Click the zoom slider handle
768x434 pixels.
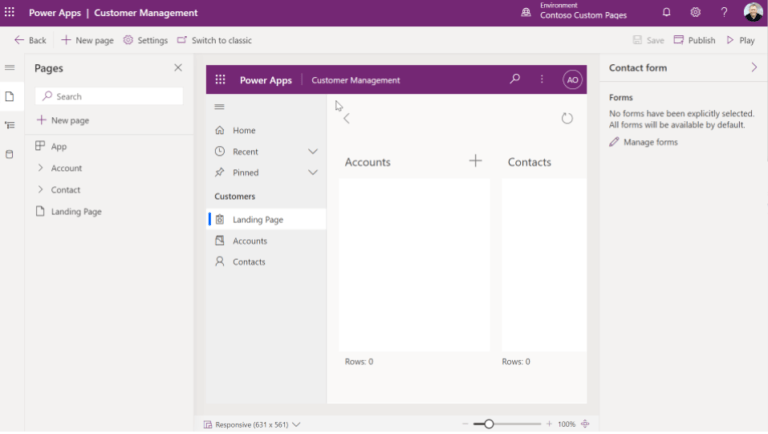click(488, 424)
